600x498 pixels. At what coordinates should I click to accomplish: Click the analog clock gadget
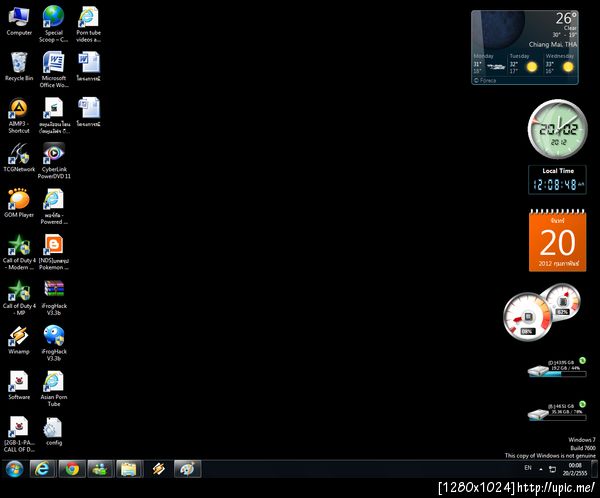(558, 129)
